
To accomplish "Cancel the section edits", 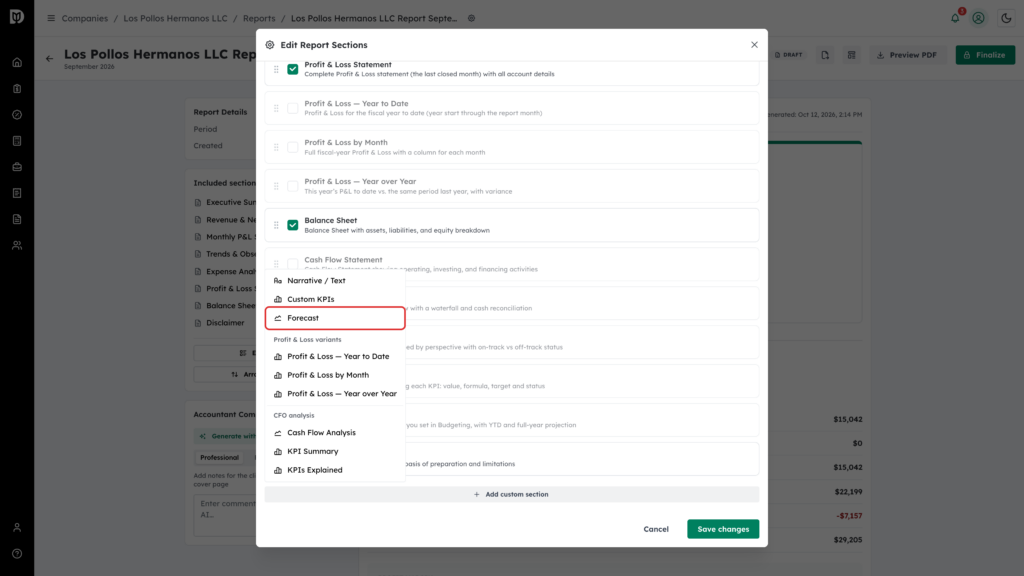I will click(656, 529).
